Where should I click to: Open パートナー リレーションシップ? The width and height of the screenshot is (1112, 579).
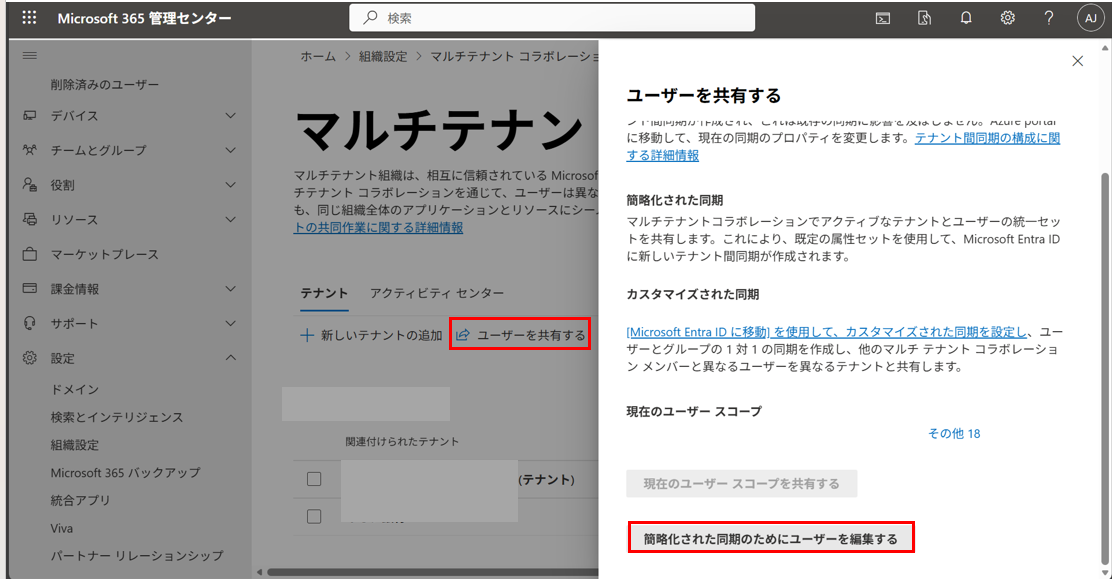137,556
